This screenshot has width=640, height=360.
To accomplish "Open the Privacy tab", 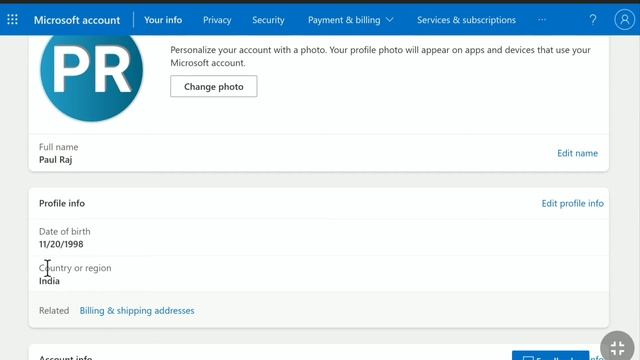I will (x=217, y=20).
